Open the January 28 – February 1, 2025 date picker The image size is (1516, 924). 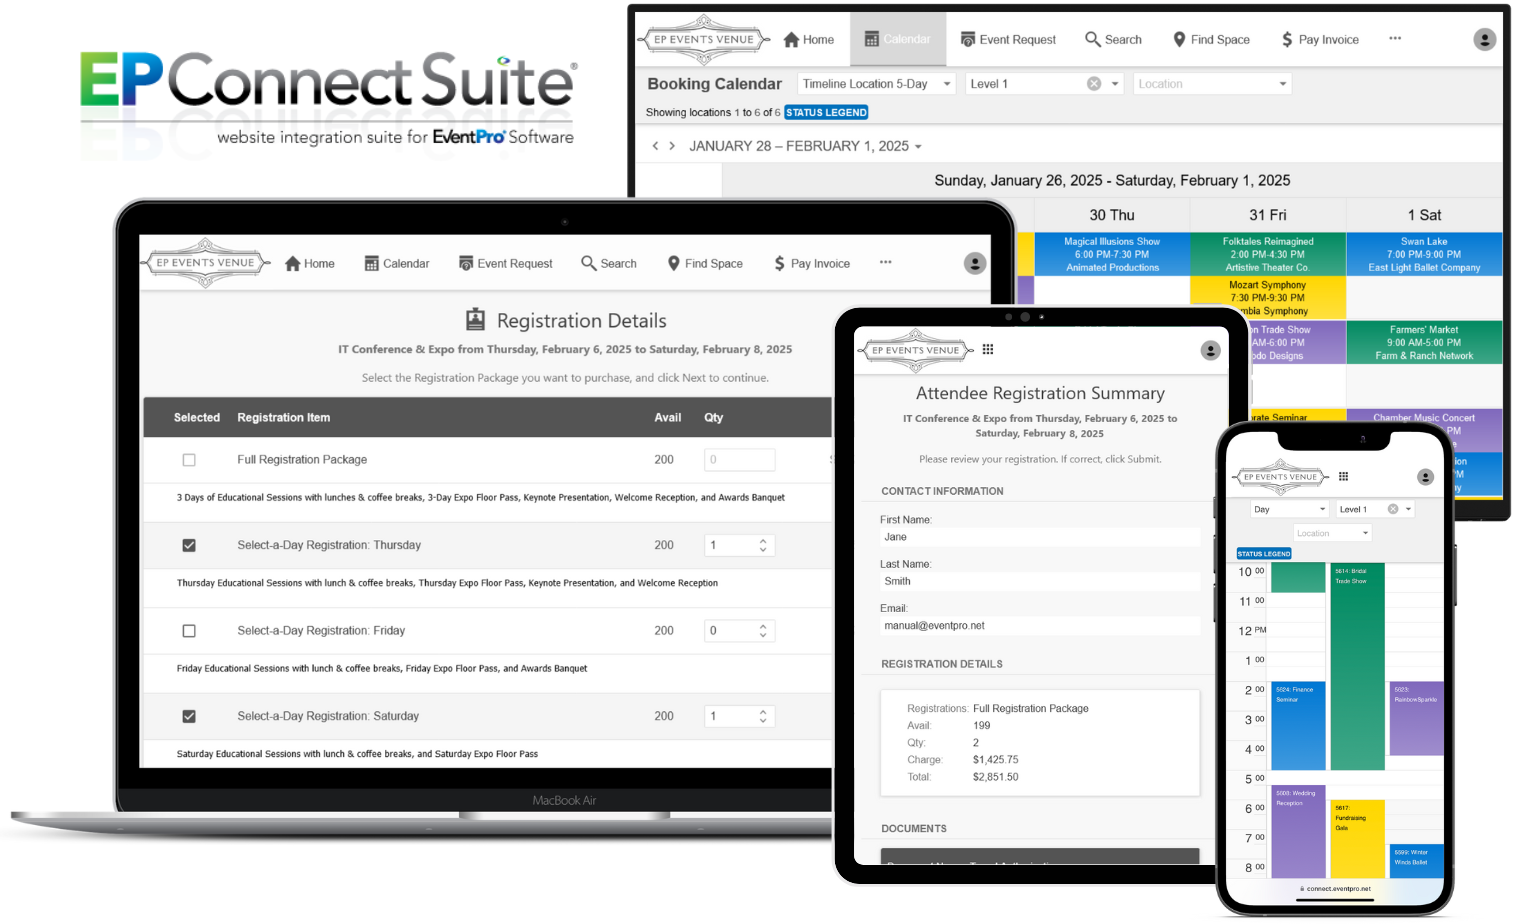pos(805,146)
